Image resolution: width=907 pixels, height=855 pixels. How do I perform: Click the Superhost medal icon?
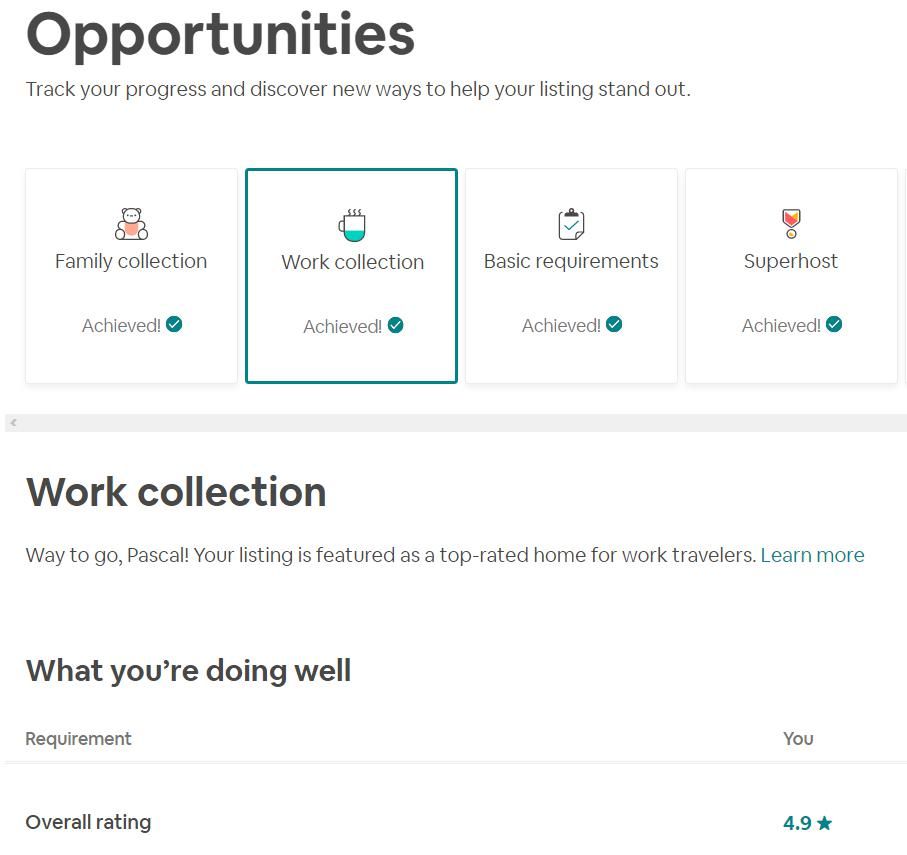coord(791,223)
